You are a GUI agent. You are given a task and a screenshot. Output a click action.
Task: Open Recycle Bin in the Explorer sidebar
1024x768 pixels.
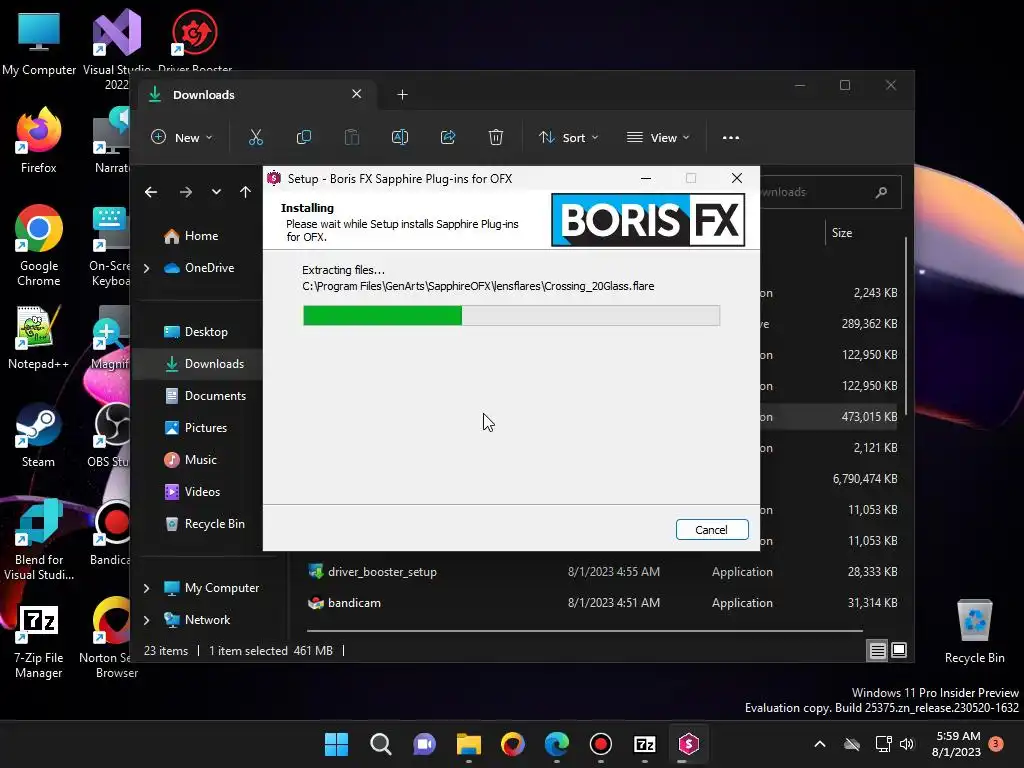pos(205,524)
